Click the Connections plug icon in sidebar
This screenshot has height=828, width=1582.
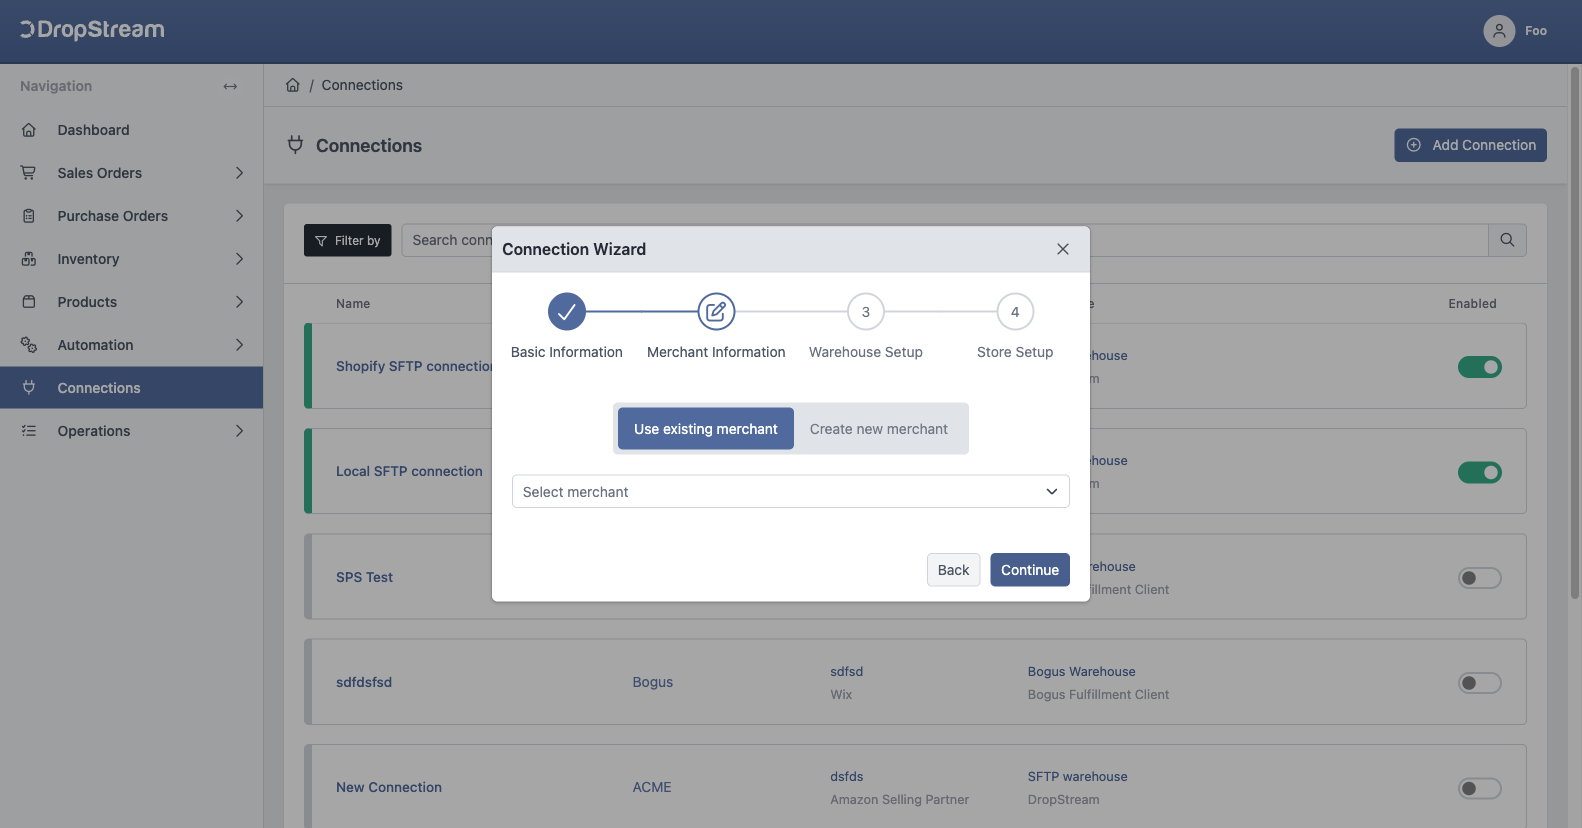[x=29, y=388]
